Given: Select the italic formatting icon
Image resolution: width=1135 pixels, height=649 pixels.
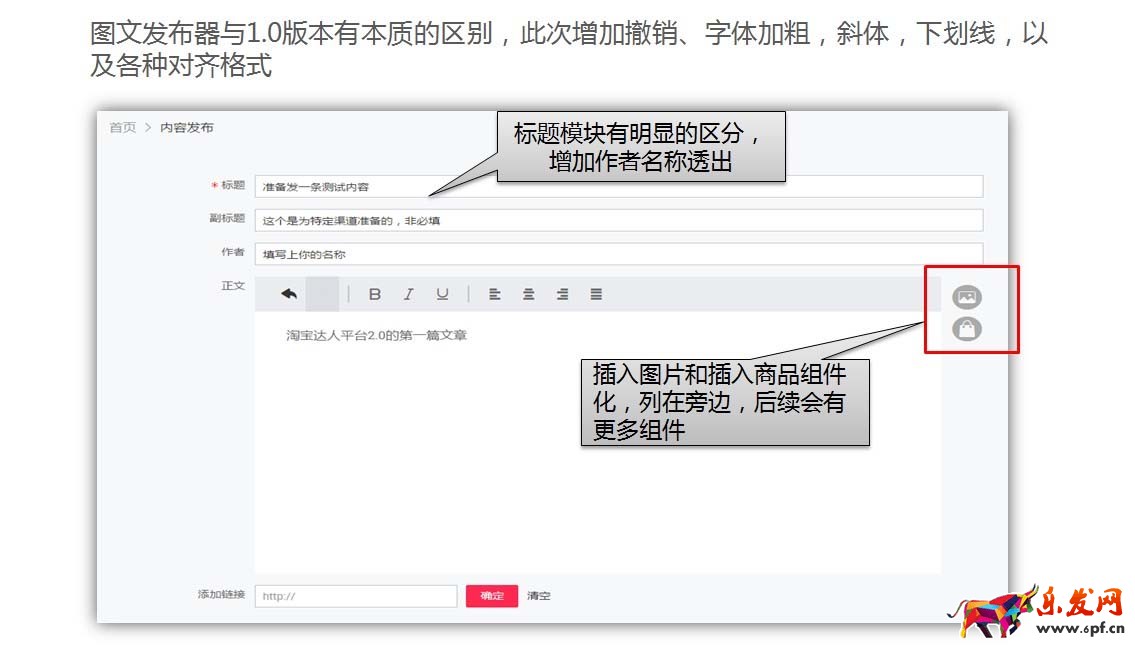Looking at the screenshot, I should click(x=408, y=293).
